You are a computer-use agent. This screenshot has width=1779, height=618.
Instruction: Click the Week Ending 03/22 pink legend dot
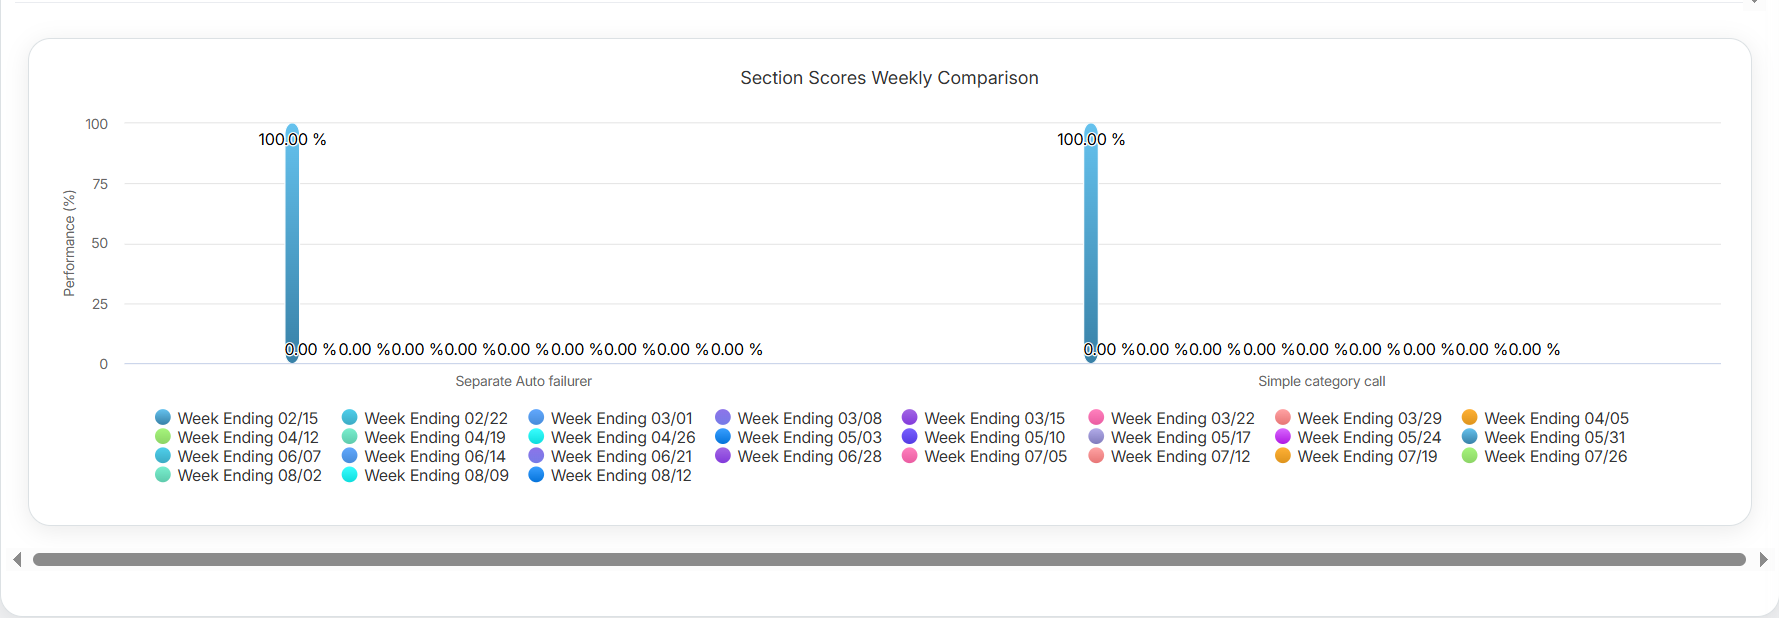1096,418
